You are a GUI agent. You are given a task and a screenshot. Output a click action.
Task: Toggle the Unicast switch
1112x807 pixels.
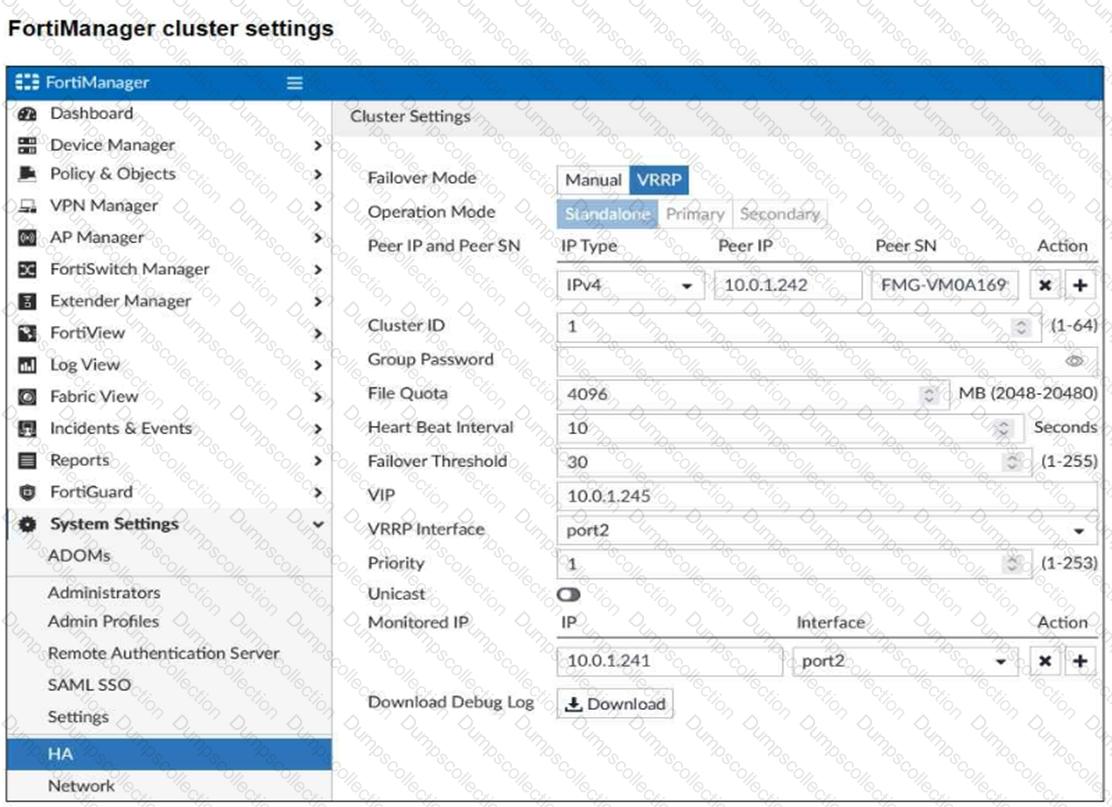[x=569, y=594]
